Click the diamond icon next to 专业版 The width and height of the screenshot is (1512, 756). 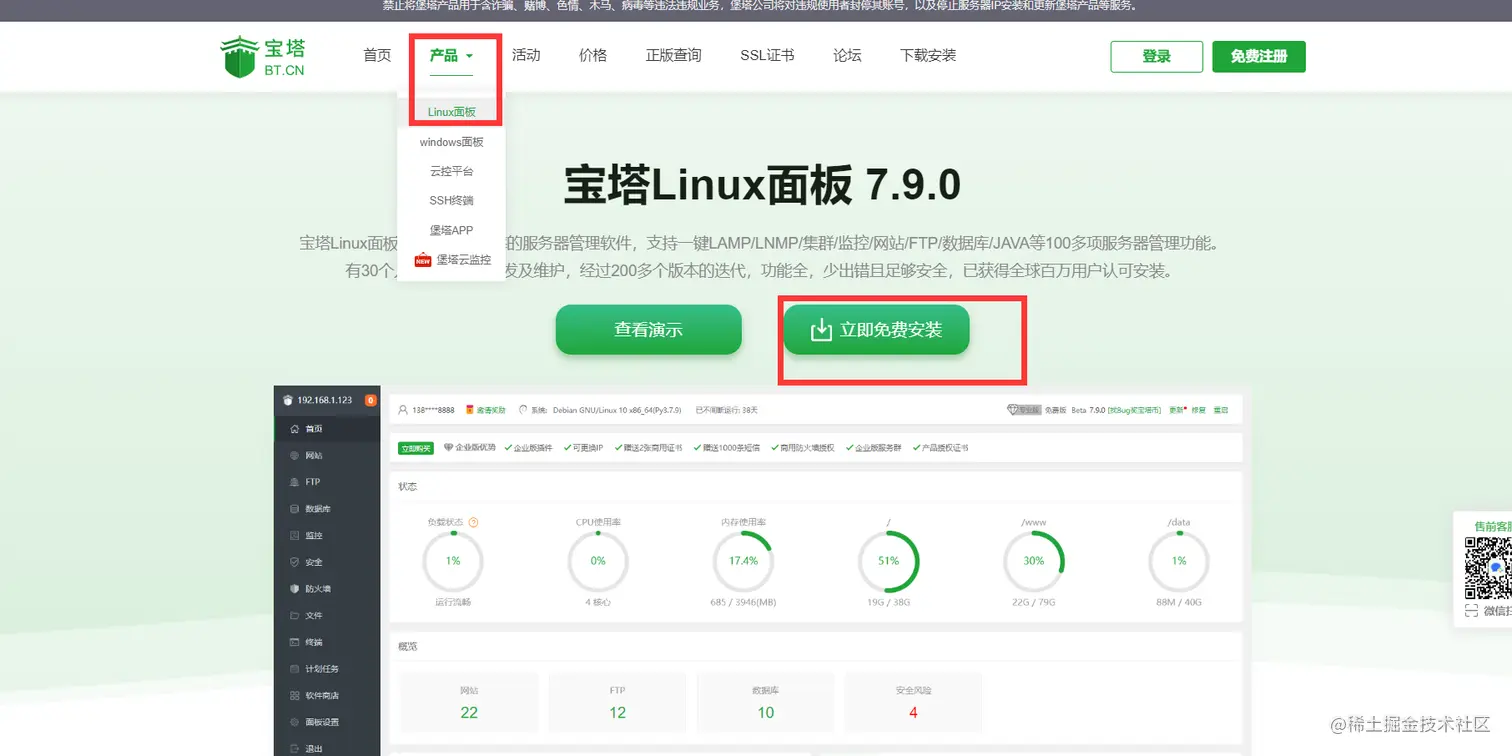tap(1012, 410)
